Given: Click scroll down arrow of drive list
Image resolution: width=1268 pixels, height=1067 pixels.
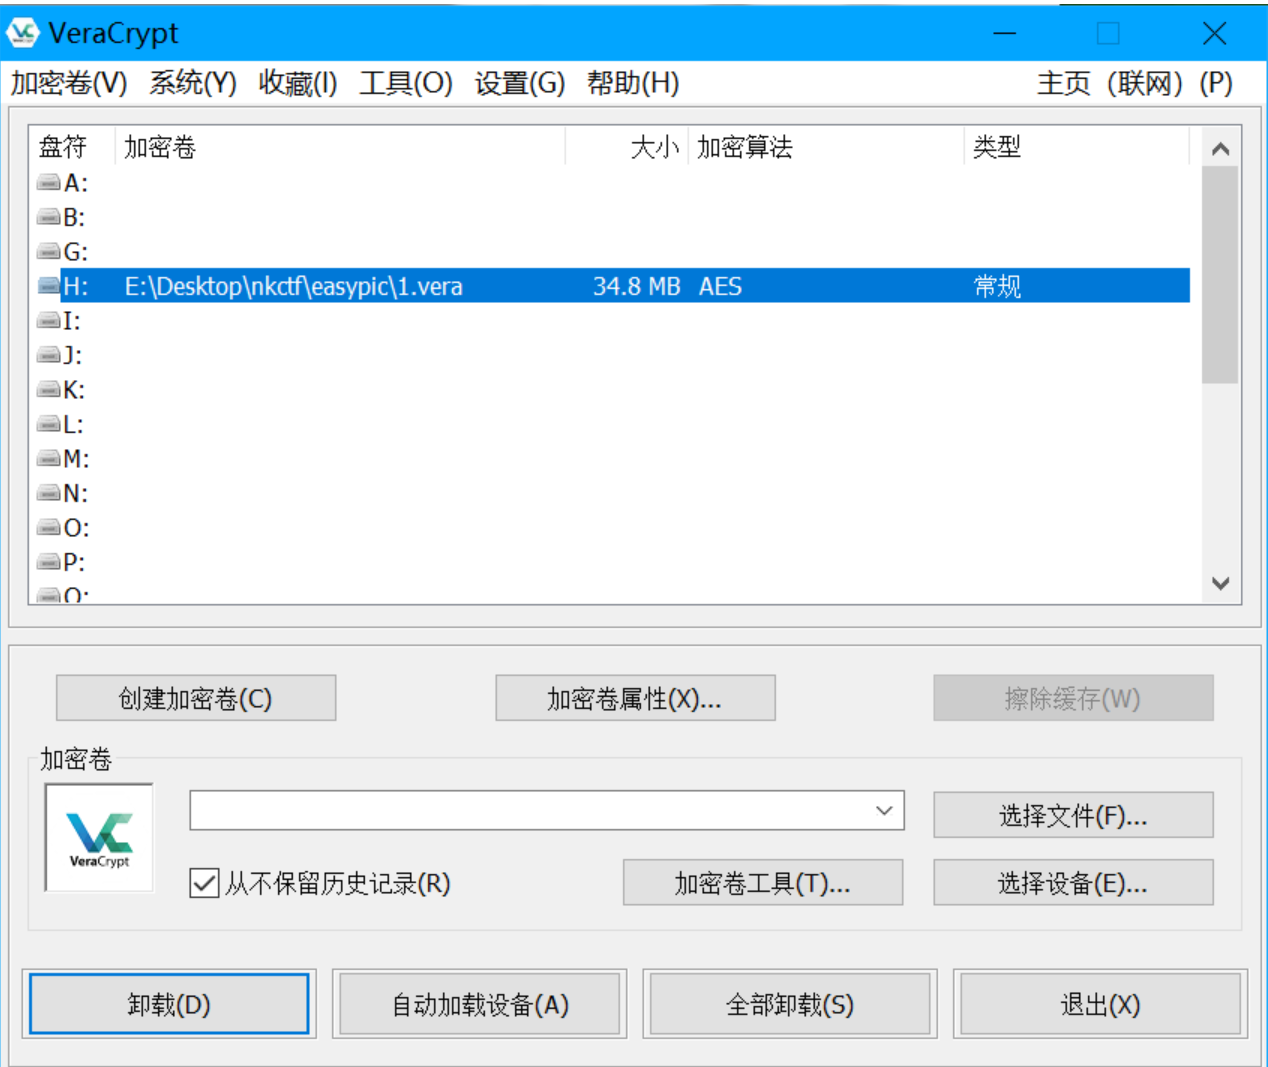Looking at the screenshot, I should click(x=1220, y=583).
